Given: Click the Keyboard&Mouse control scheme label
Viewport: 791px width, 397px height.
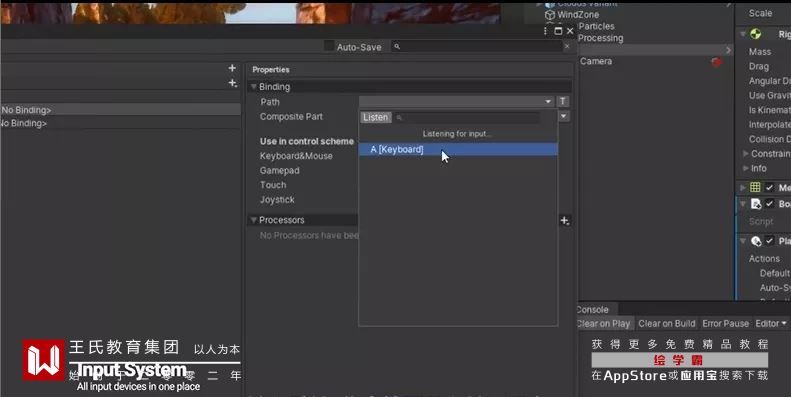Looking at the screenshot, I should pyautogui.click(x=296, y=156).
